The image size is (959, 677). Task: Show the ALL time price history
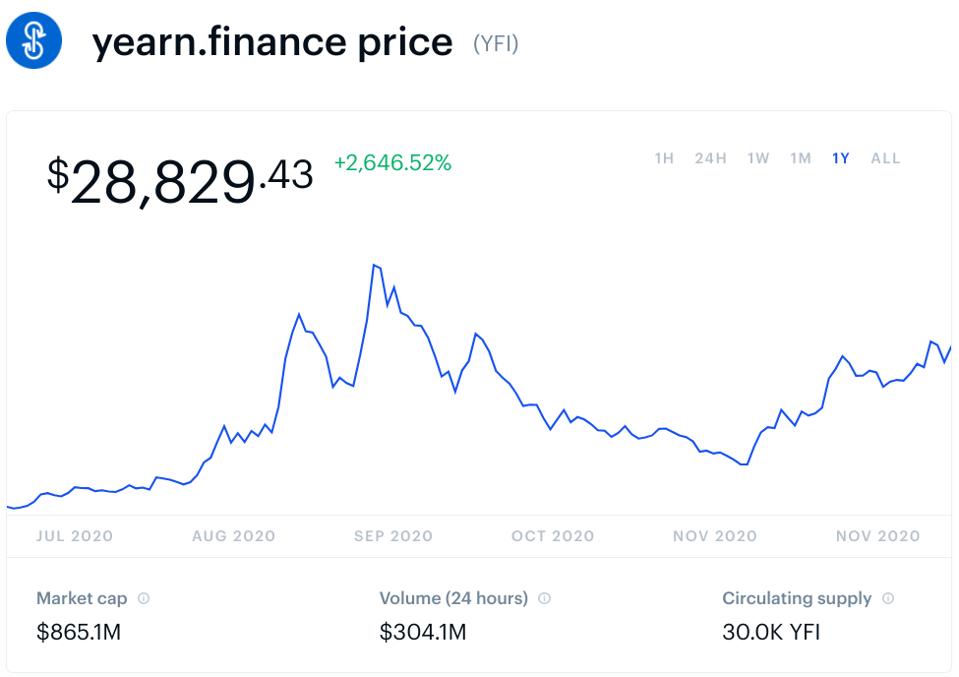pos(885,158)
